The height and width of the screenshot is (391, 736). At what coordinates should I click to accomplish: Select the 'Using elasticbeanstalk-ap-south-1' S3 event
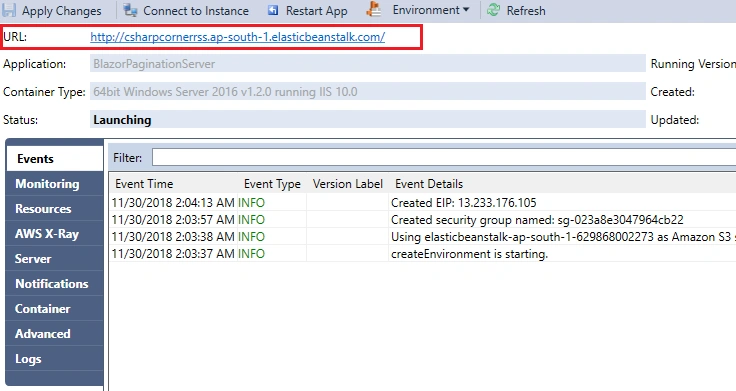(563, 237)
